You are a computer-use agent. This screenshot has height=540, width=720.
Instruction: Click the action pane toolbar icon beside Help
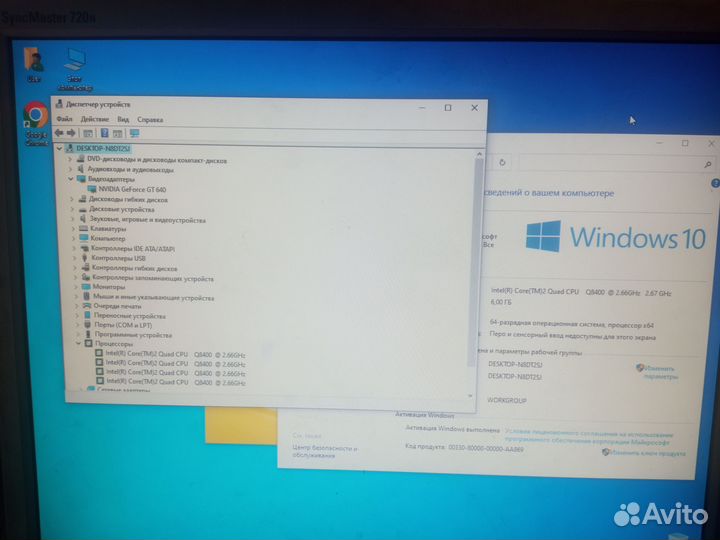[118, 134]
